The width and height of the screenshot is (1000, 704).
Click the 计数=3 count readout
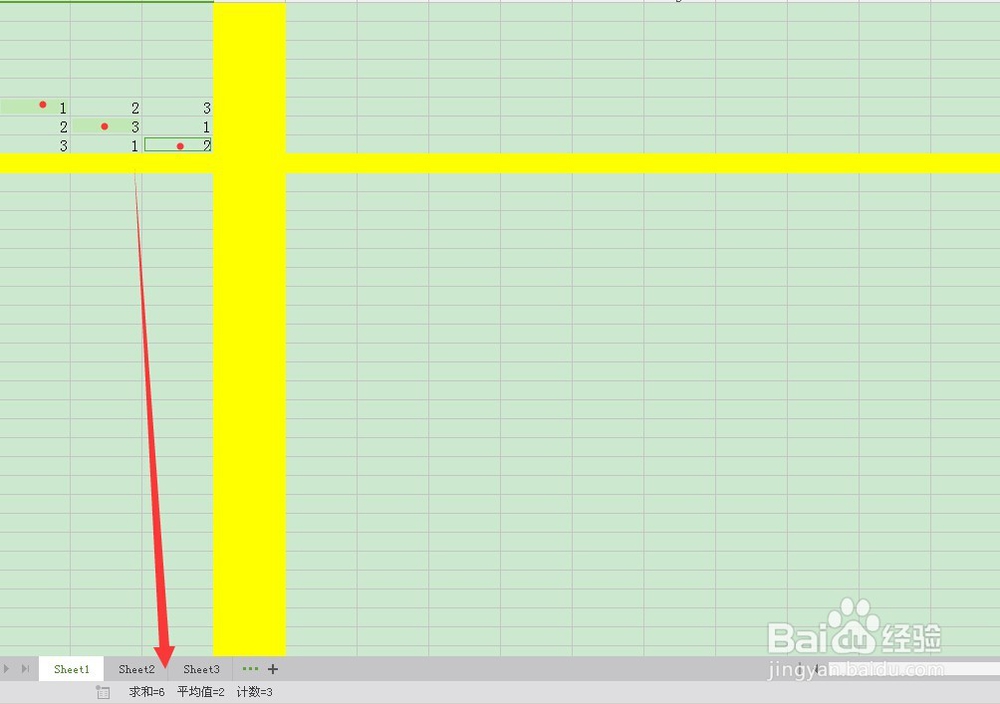pos(254,692)
